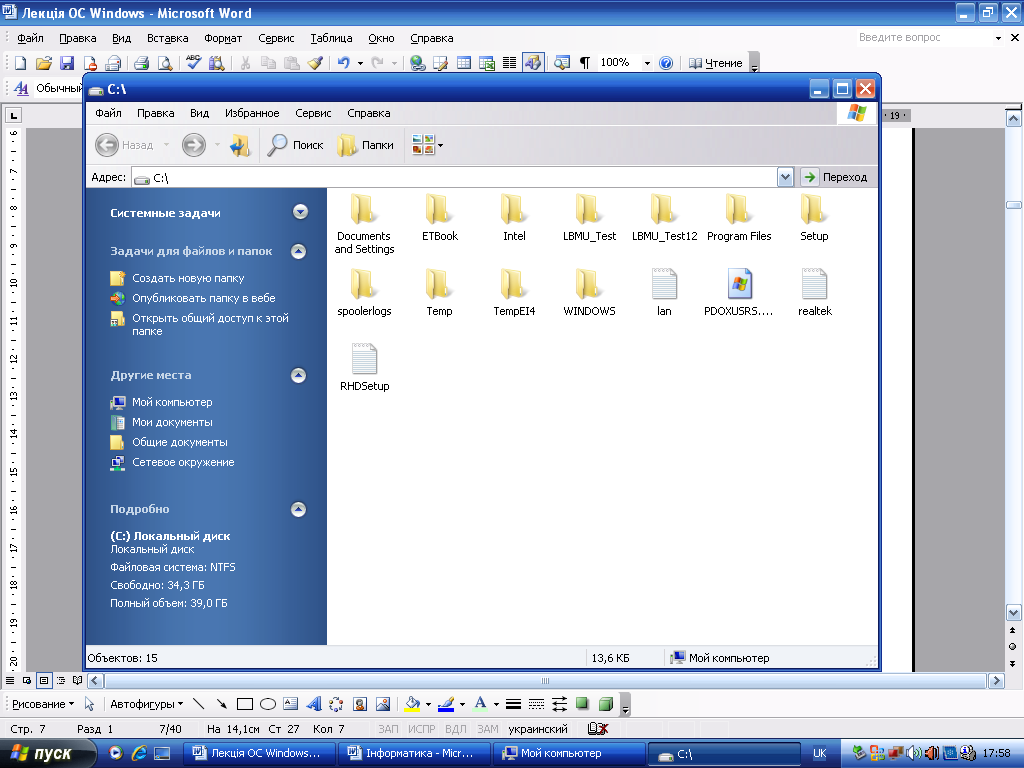Collapse the Подробно panel
This screenshot has height=768, width=1024.
point(298,509)
